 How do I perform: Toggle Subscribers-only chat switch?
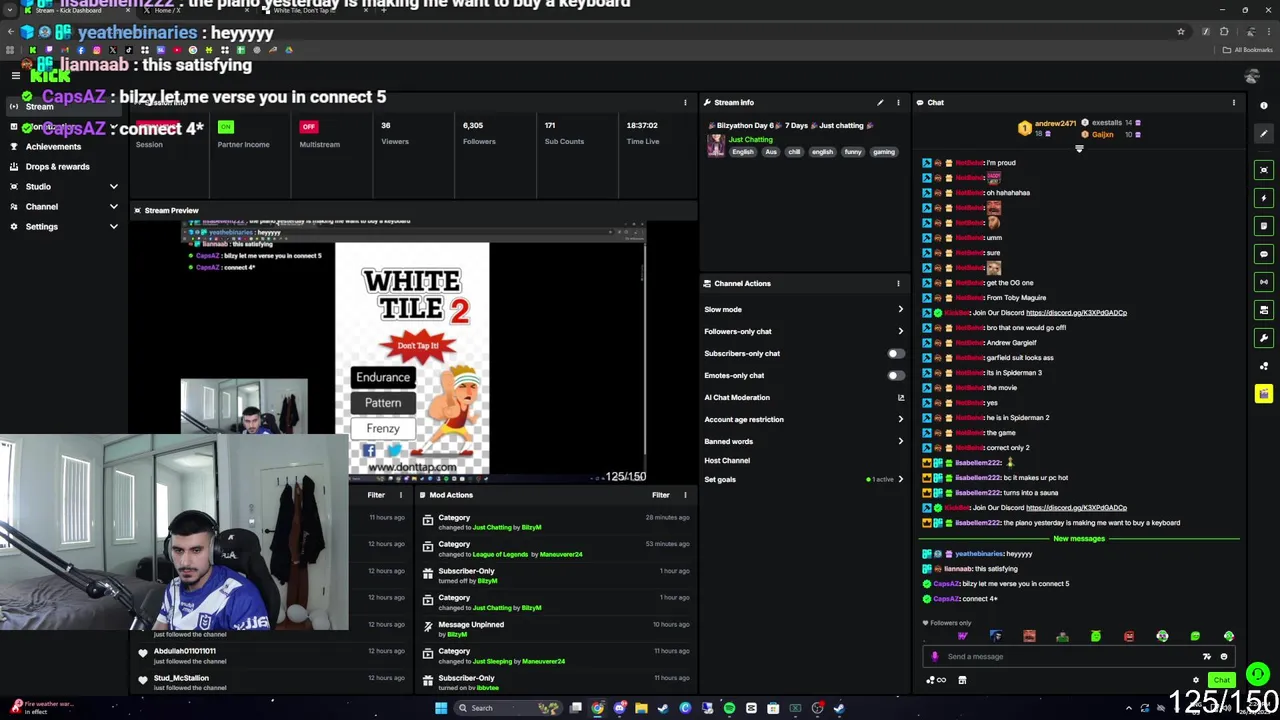[896, 353]
